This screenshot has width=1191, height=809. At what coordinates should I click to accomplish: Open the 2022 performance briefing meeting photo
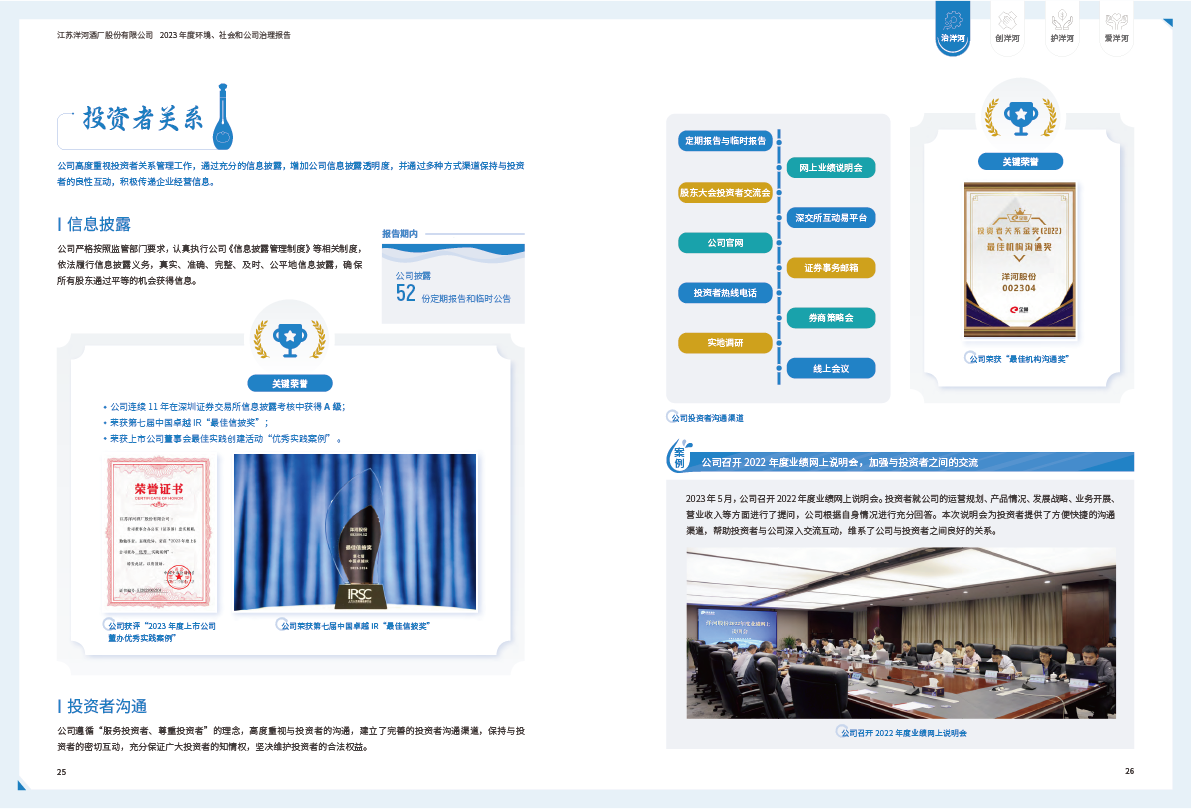coord(900,632)
